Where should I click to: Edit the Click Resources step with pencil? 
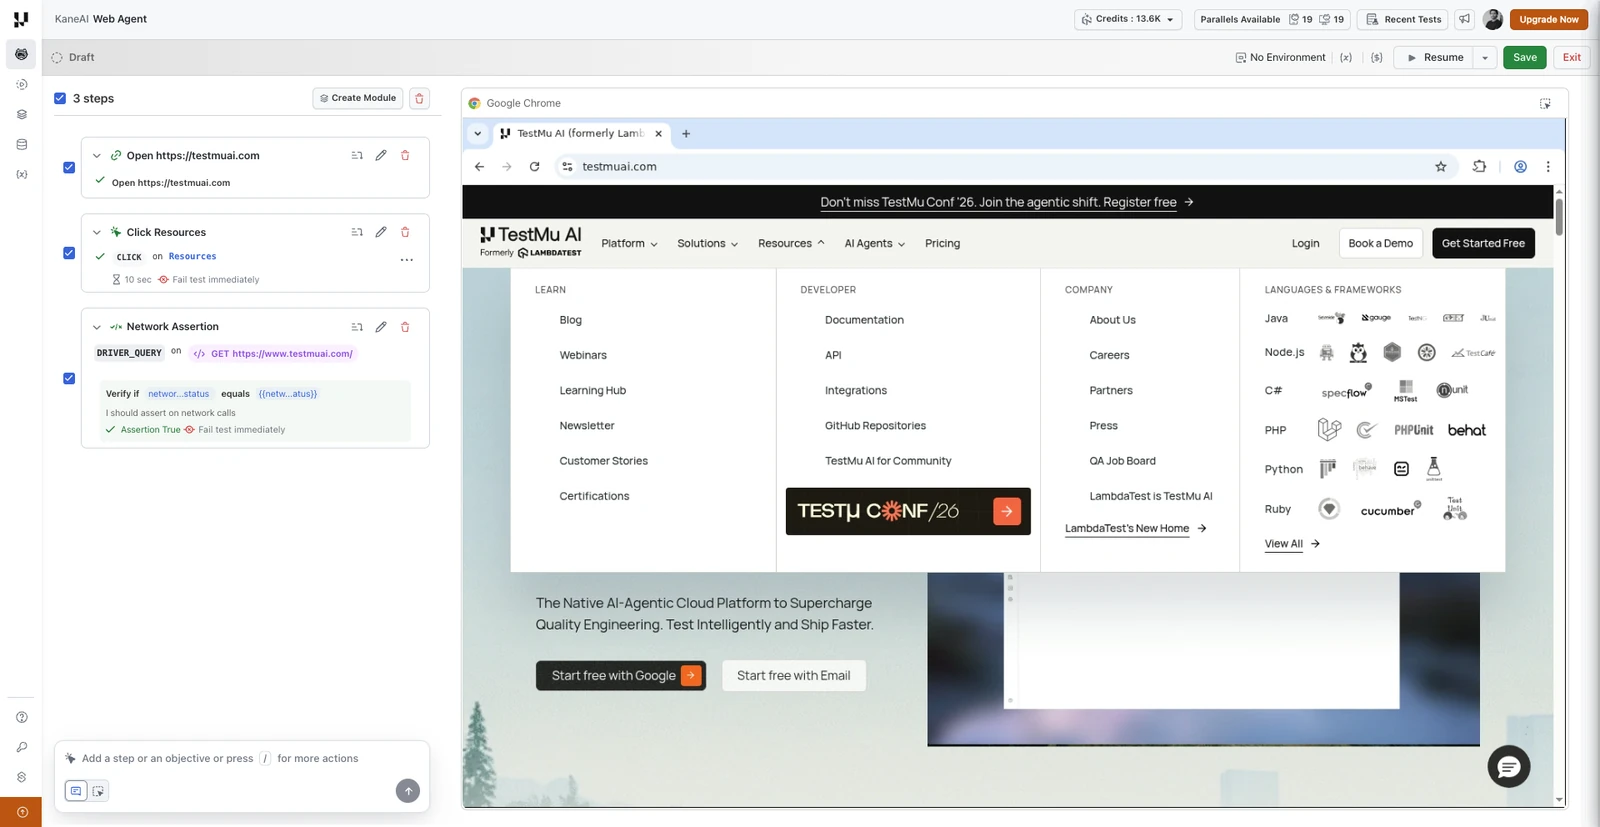(381, 232)
